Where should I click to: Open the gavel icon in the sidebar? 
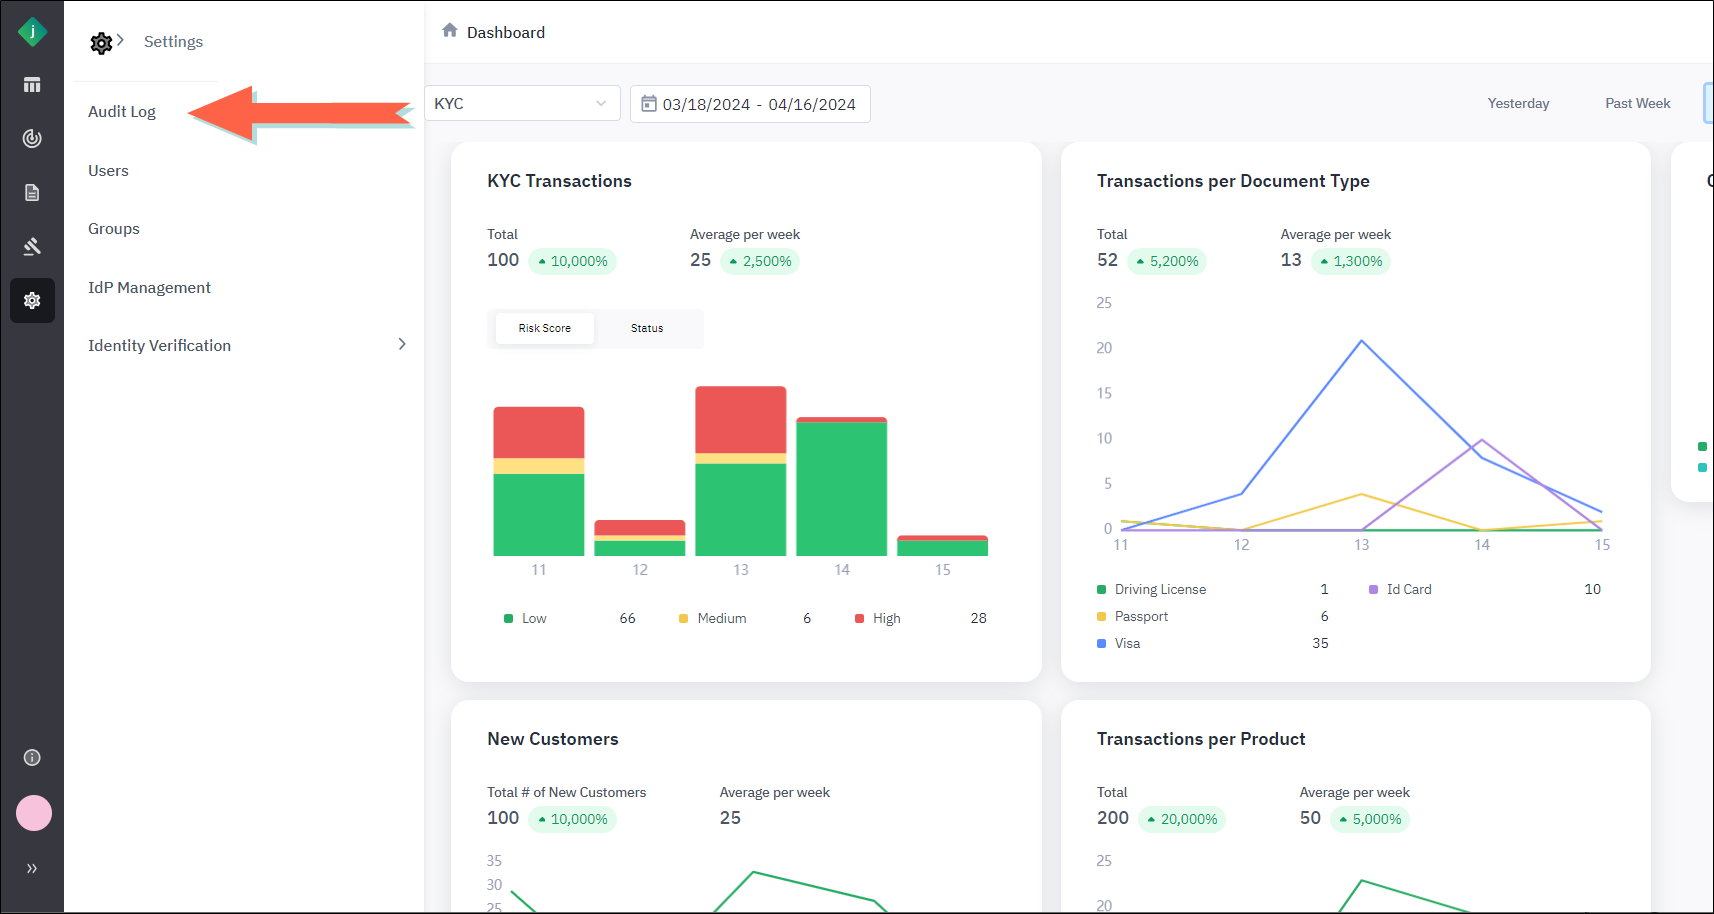pyautogui.click(x=32, y=246)
